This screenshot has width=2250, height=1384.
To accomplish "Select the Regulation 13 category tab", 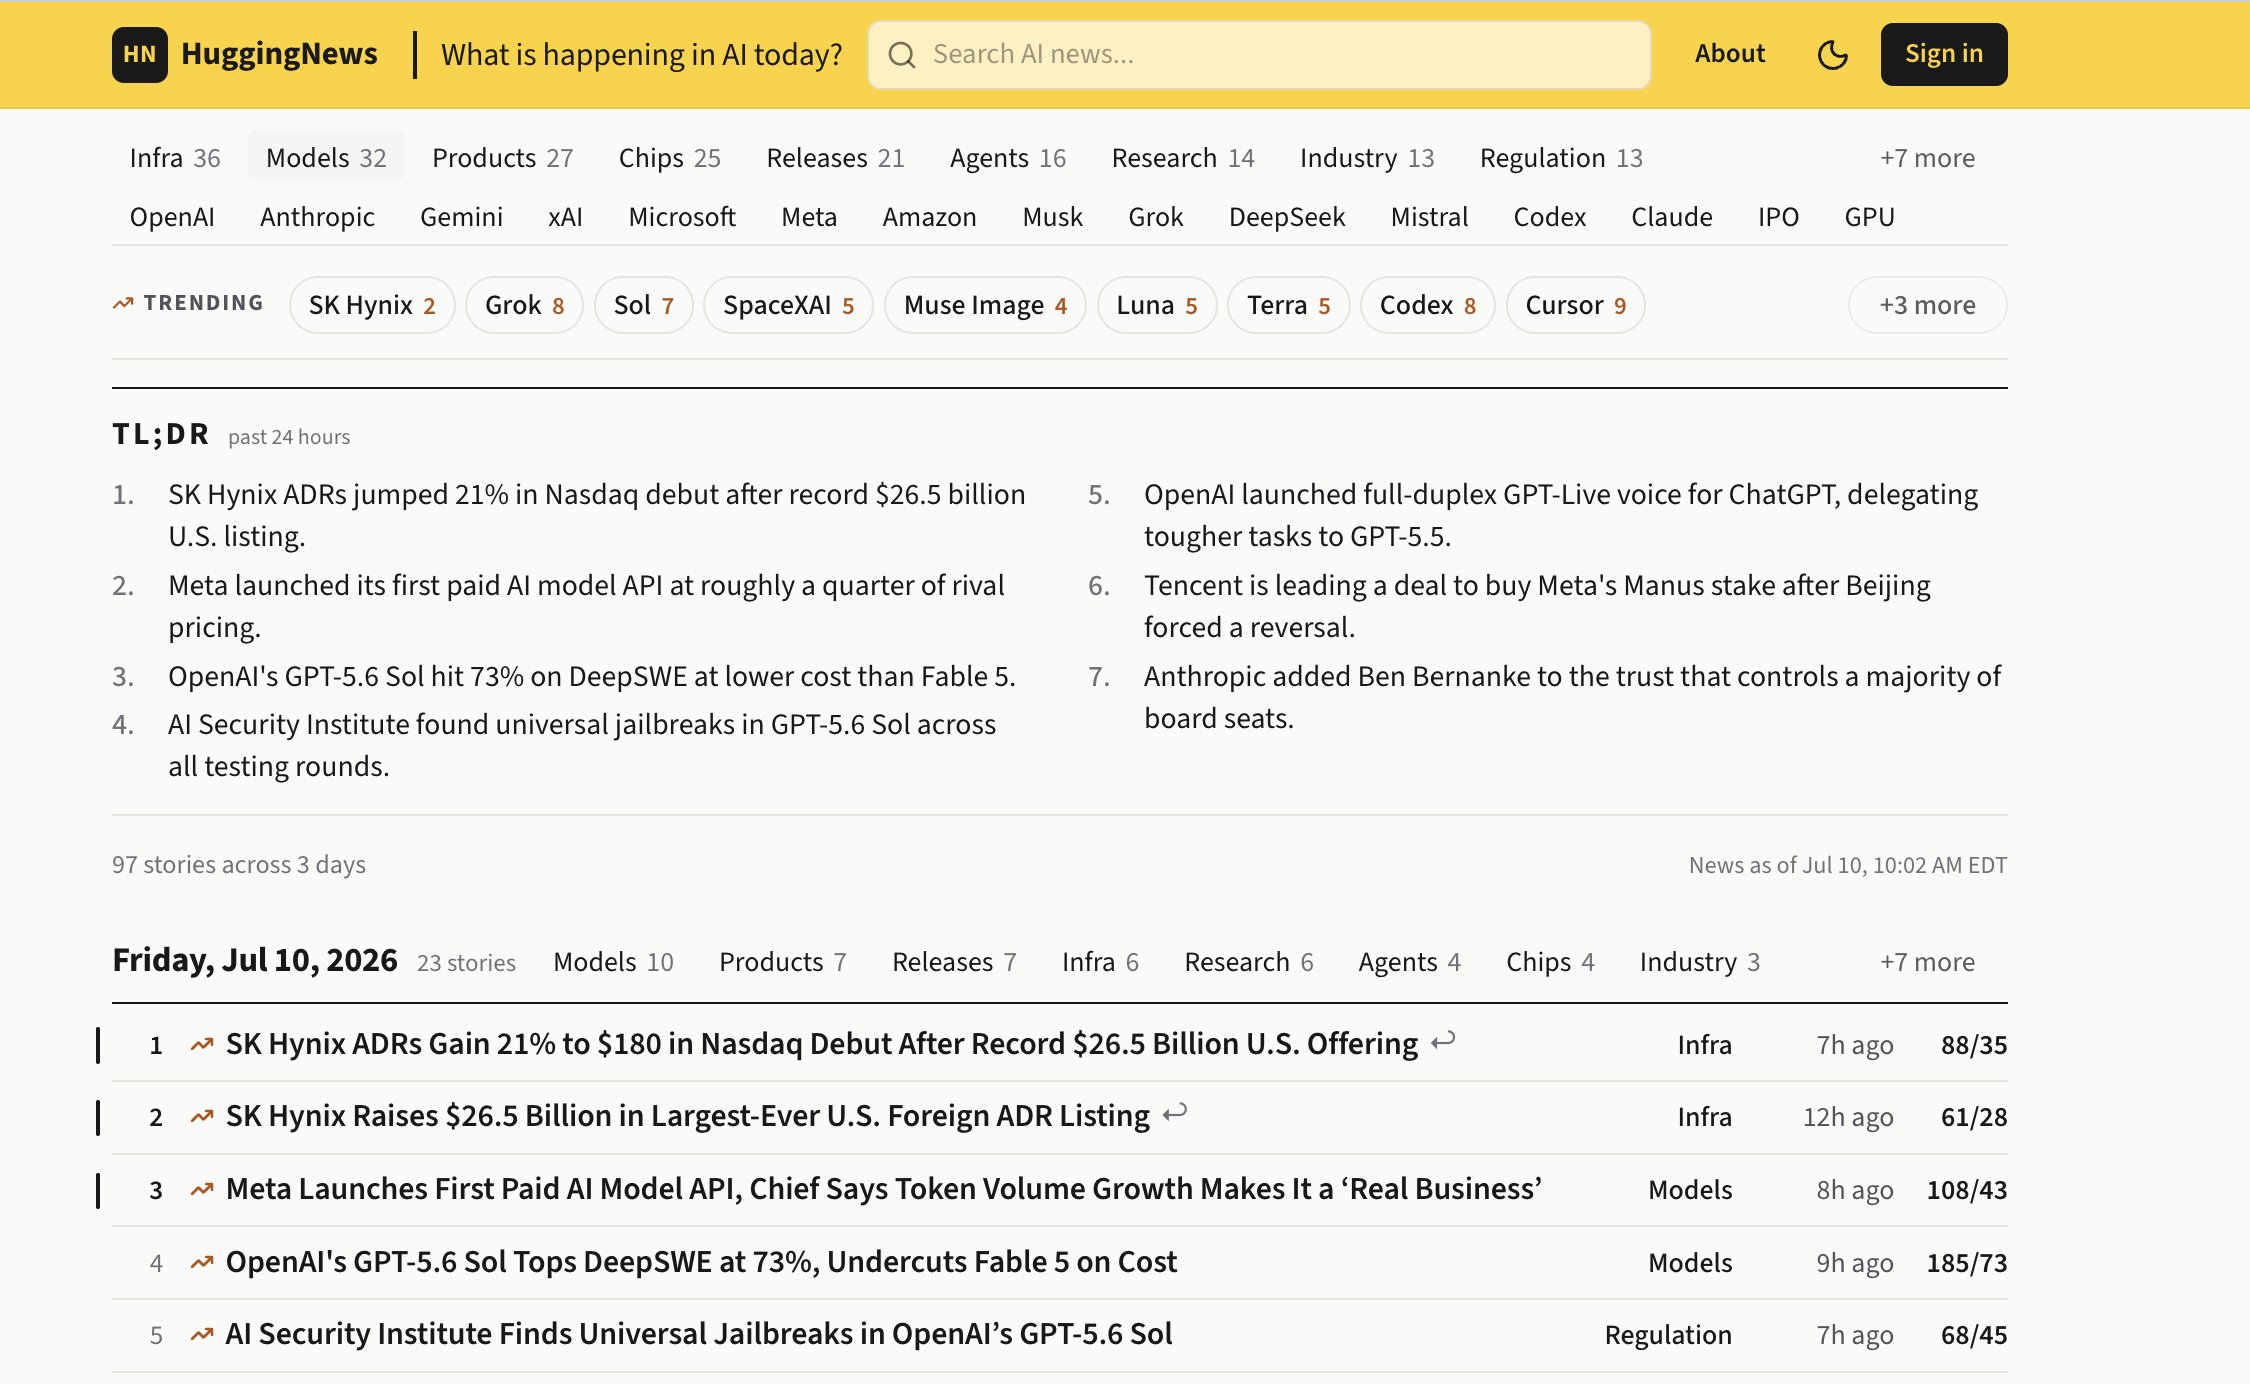I will [1561, 158].
